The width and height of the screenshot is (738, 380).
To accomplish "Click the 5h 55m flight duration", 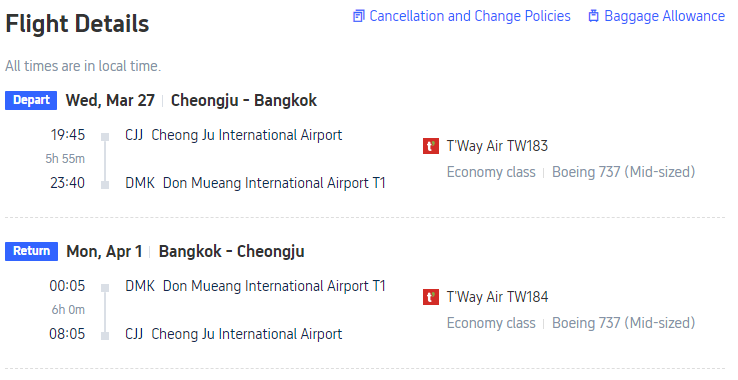I will 65,159.
